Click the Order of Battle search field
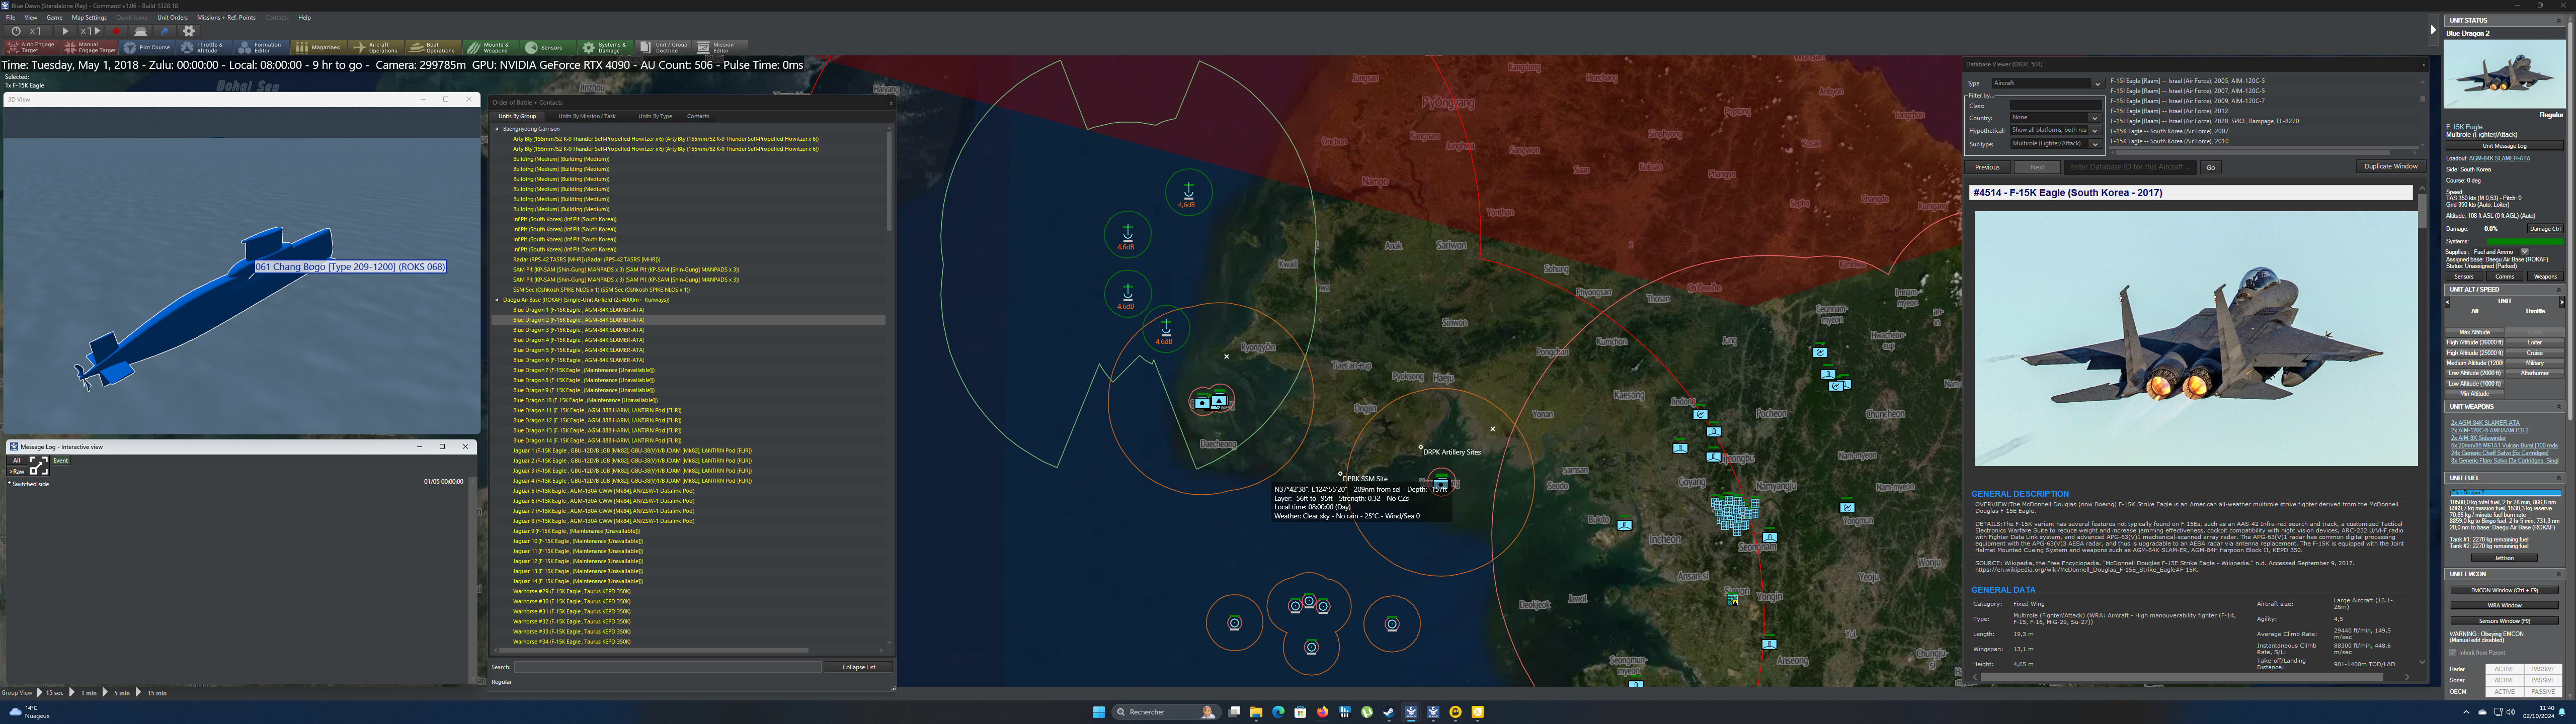2576x724 pixels. (667, 667)
